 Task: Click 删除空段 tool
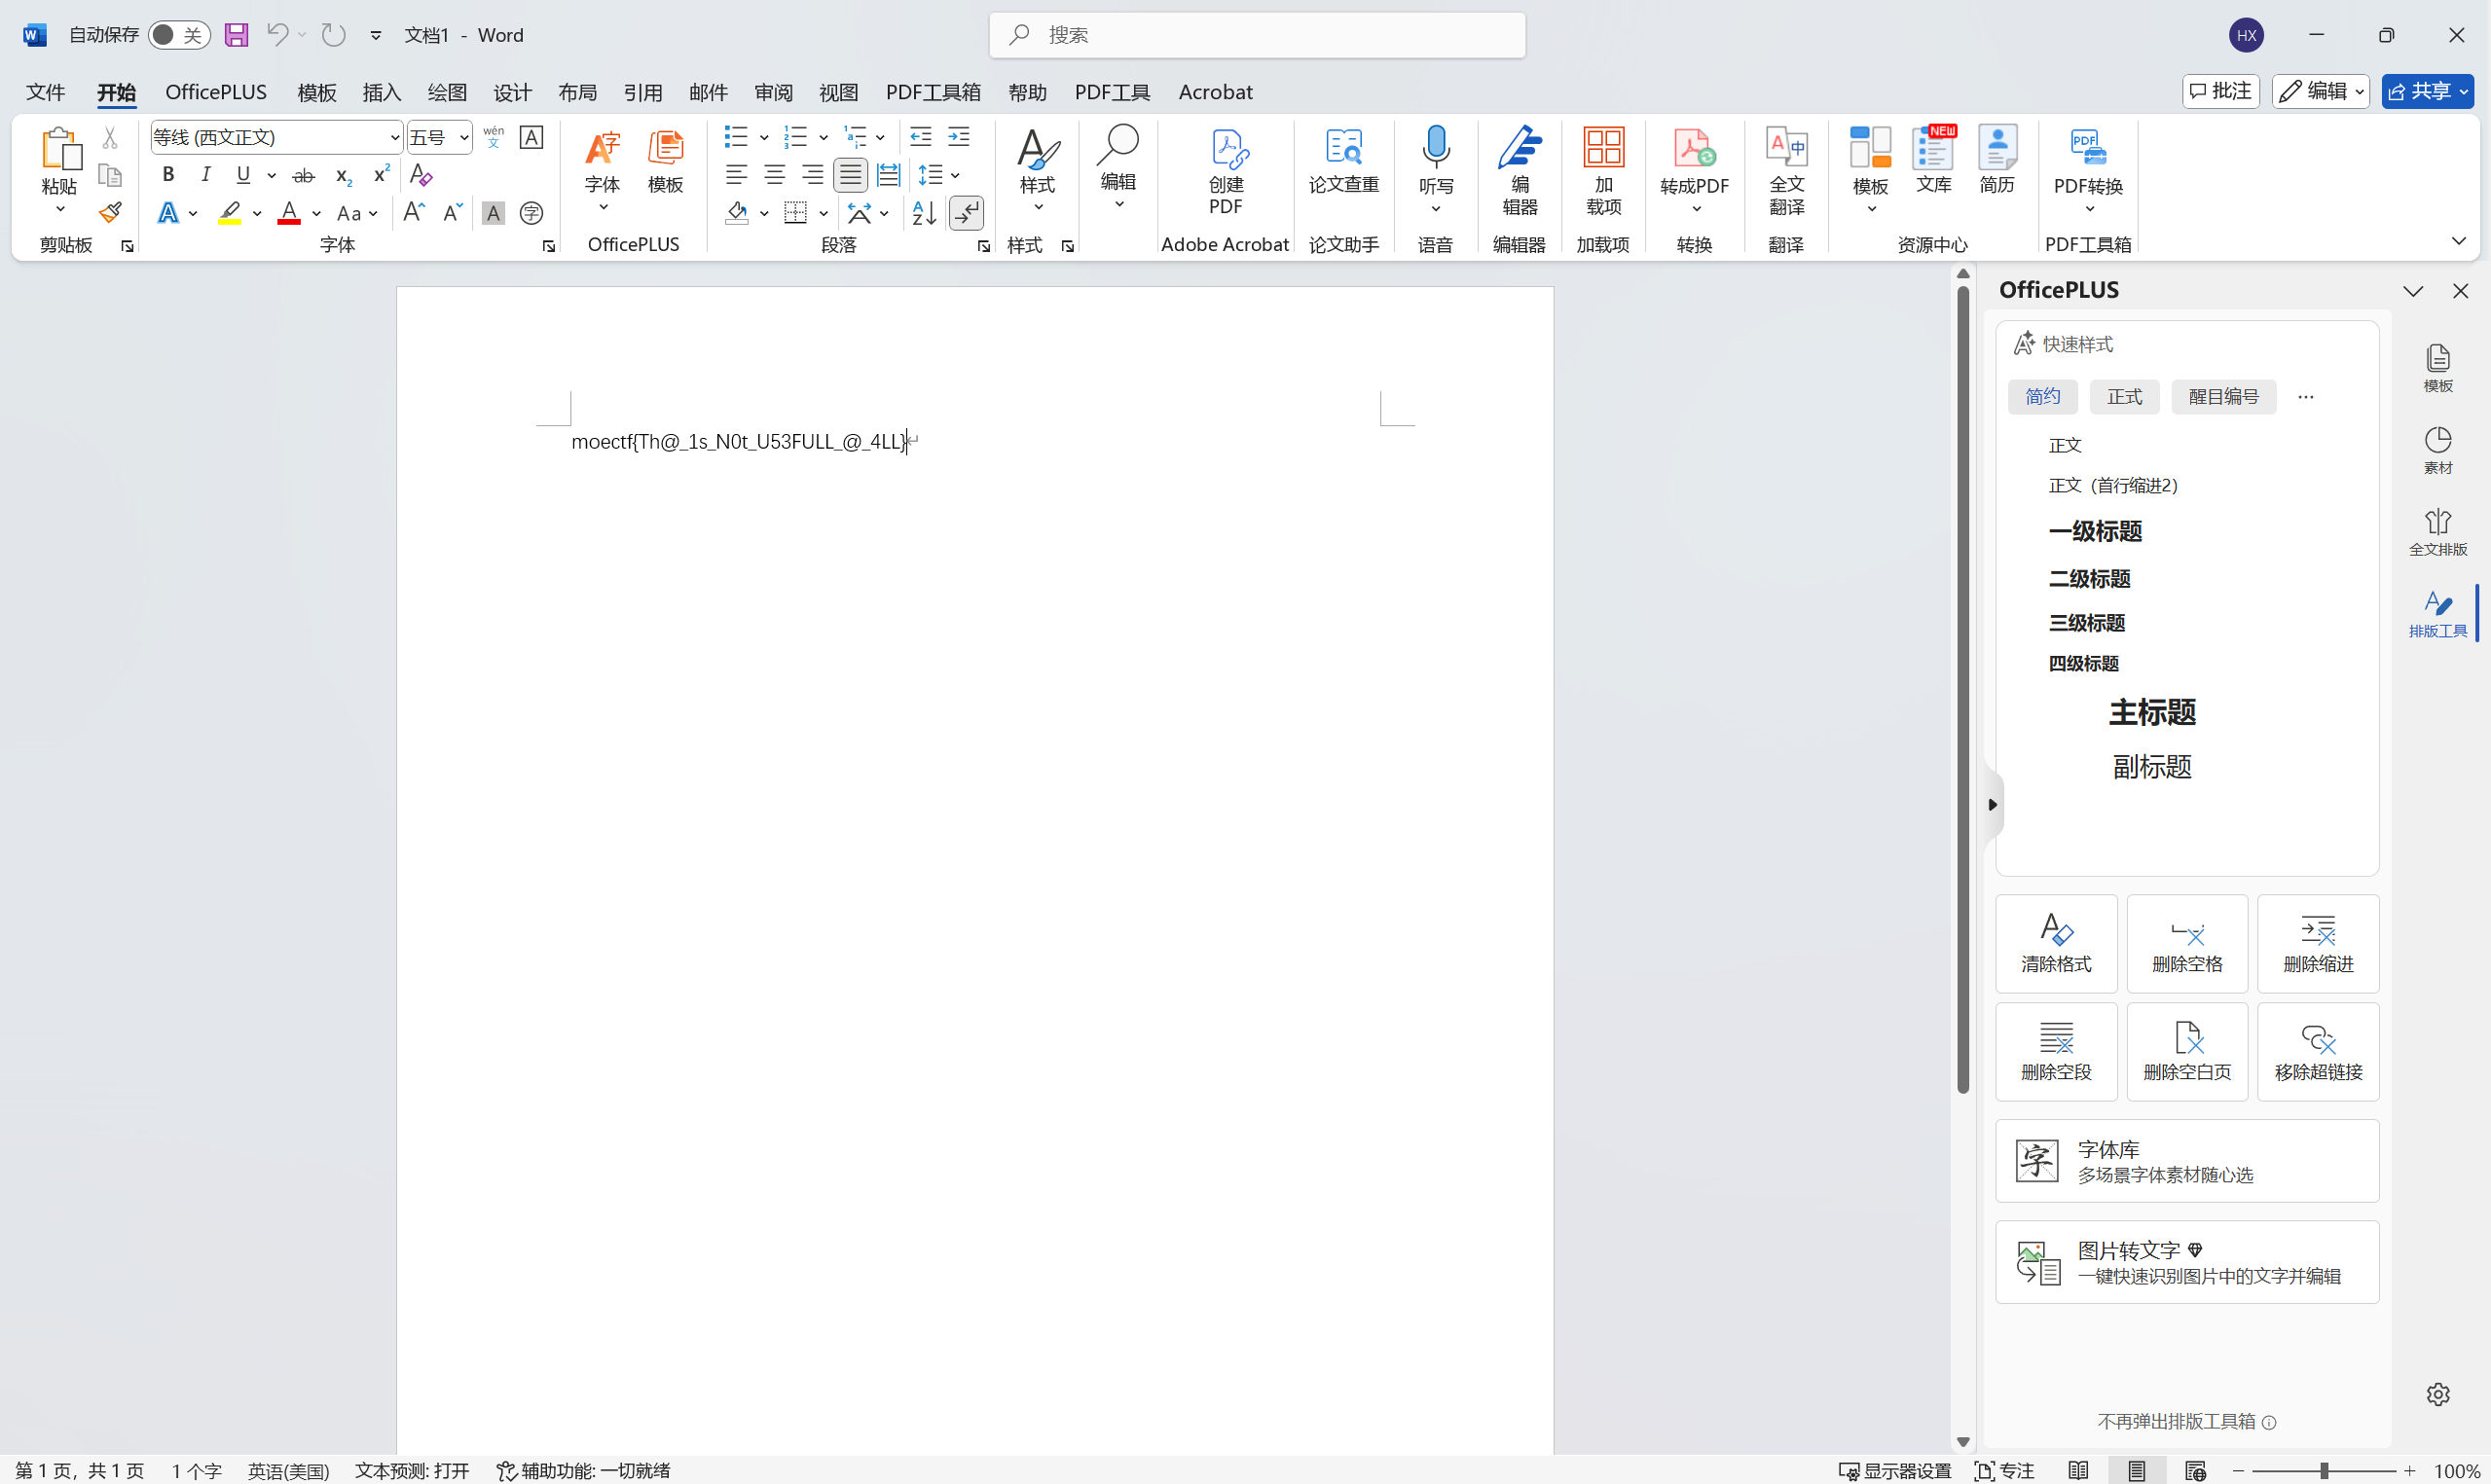(x=2056, y=1051)
